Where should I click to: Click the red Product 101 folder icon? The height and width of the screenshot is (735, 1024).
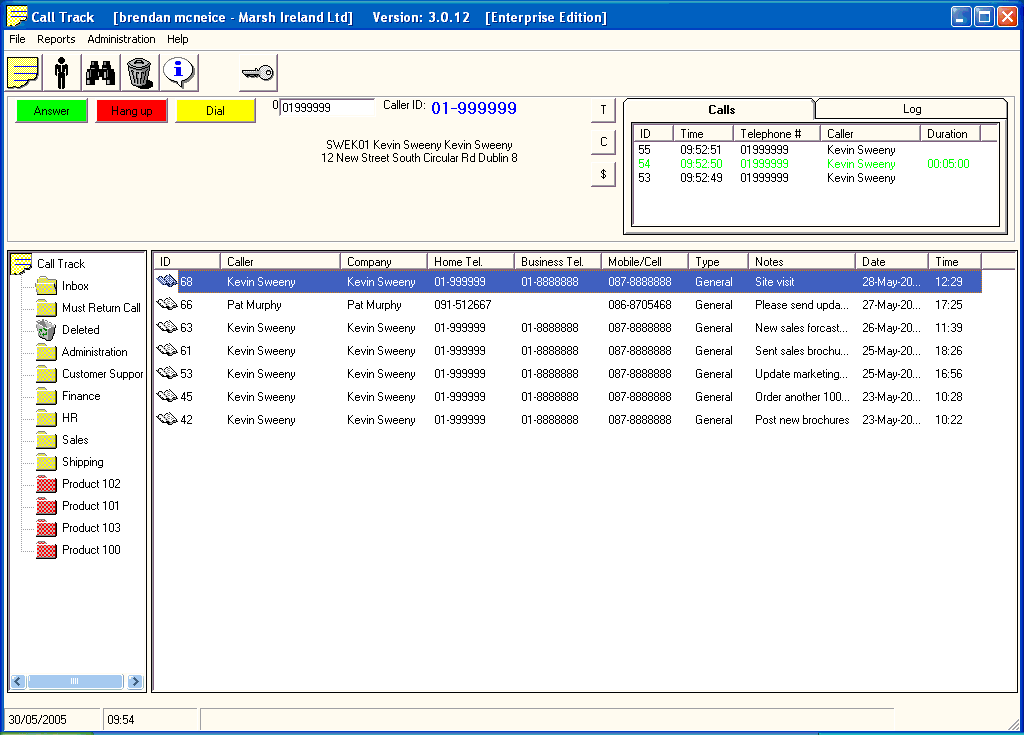(x=46, y=506)
